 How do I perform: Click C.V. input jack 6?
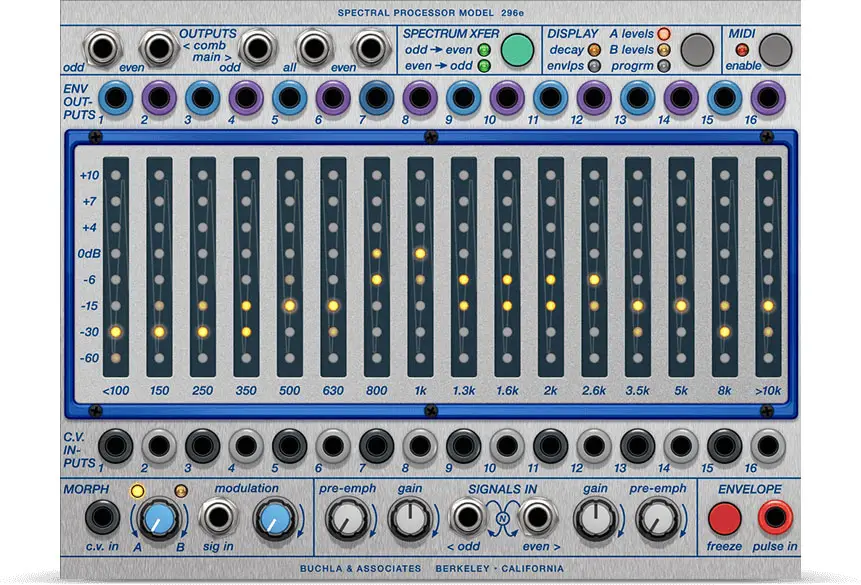[333, 446]
